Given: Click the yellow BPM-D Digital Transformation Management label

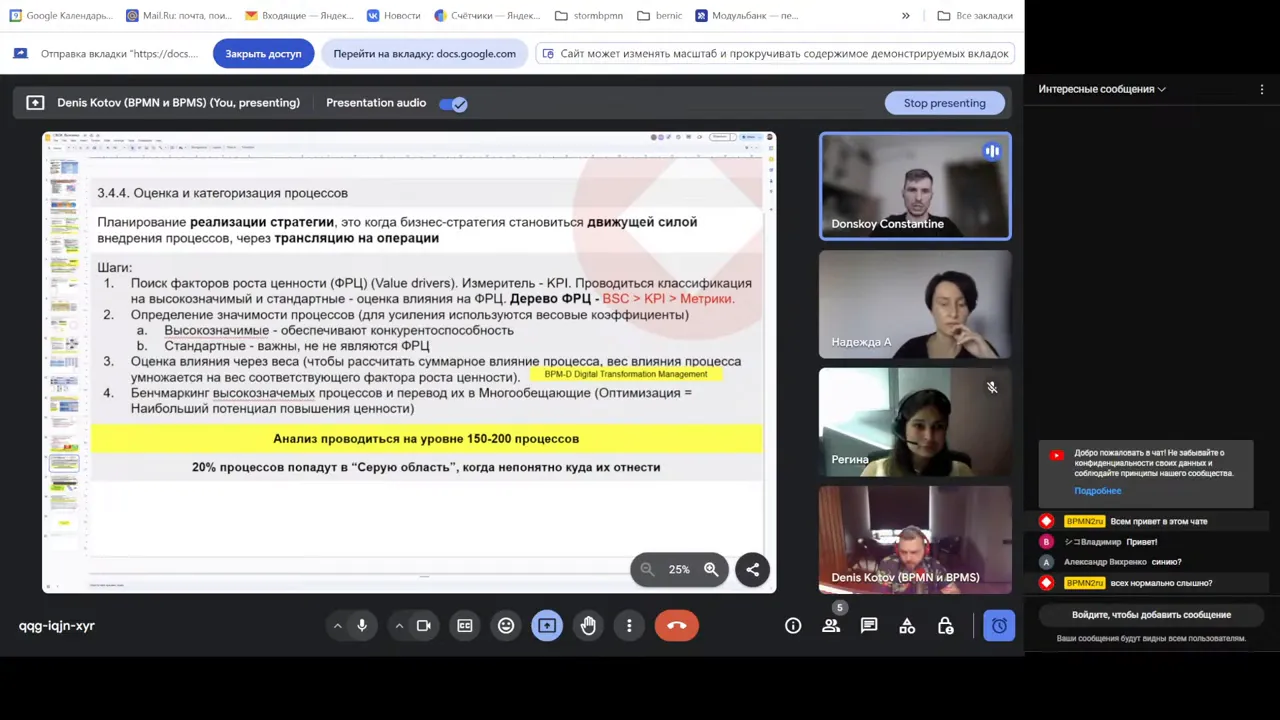Looking at the screenshot, I should click(626, 374).
